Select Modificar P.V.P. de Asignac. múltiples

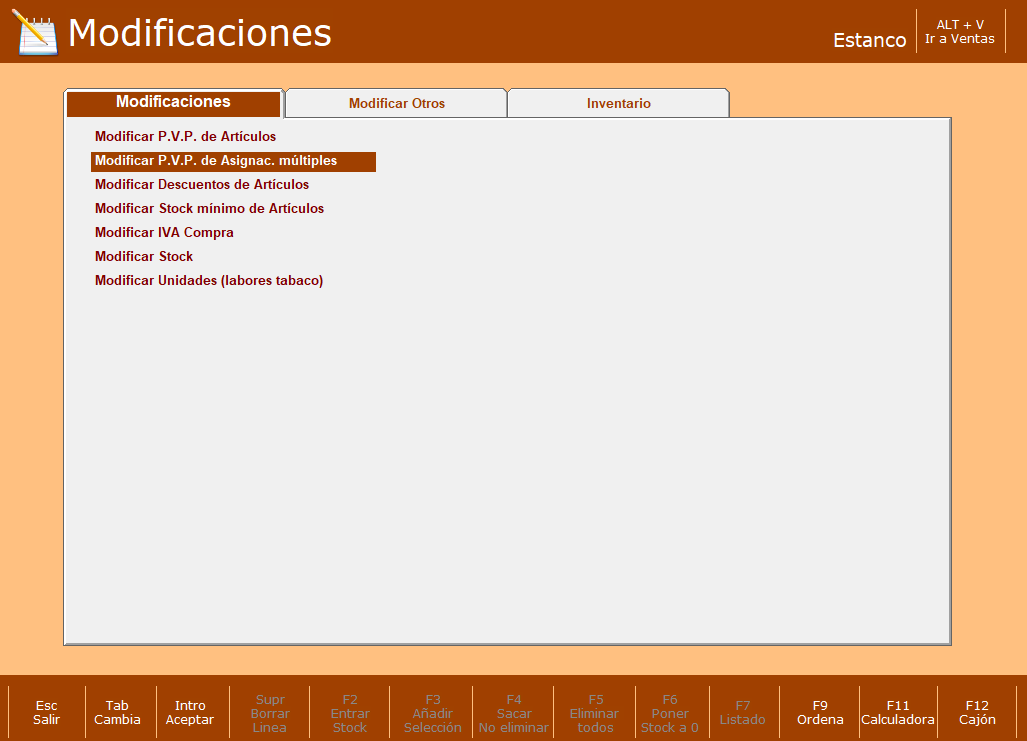coord(233,161)
